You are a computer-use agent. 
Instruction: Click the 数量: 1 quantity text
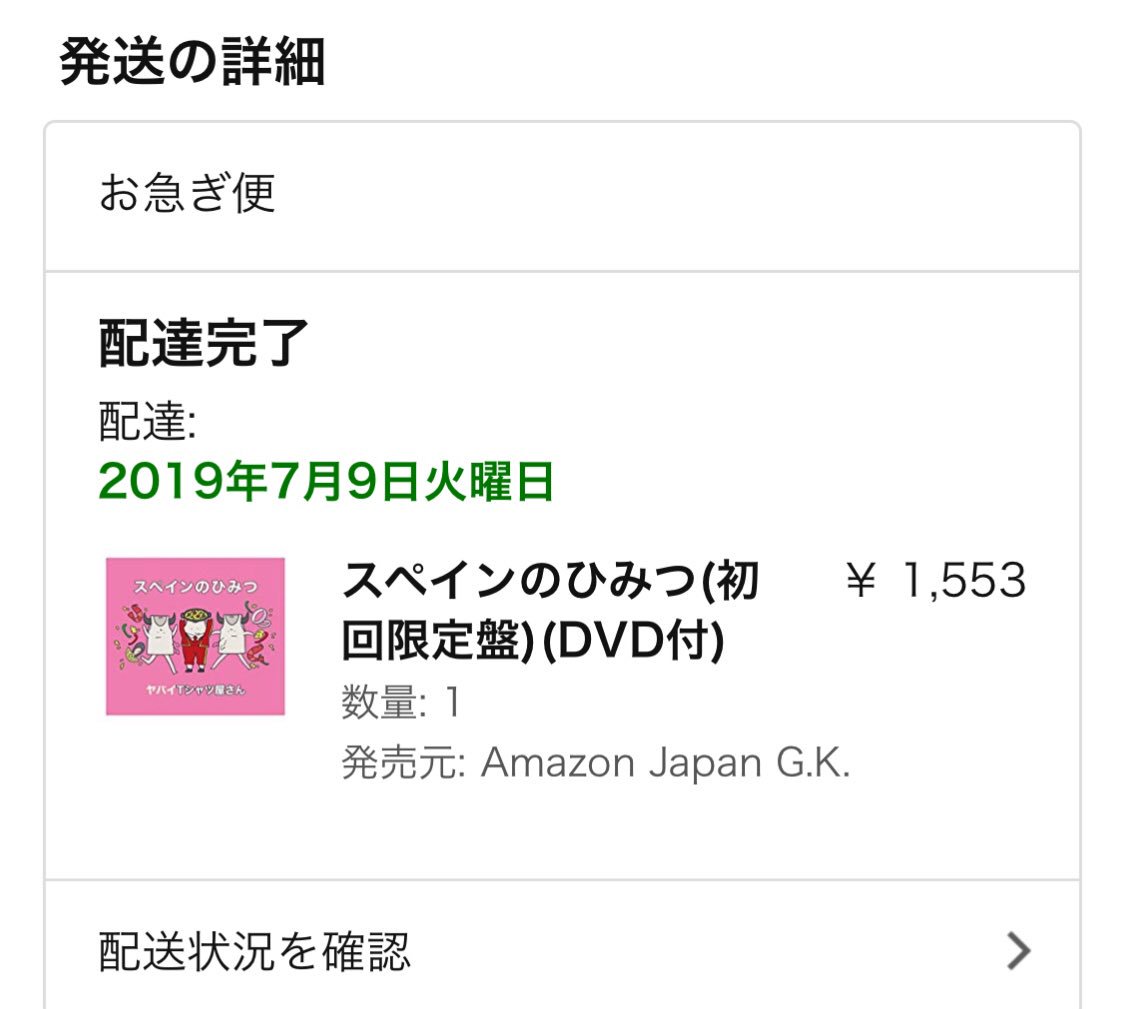pyautogui.click(x=400, y=701)
